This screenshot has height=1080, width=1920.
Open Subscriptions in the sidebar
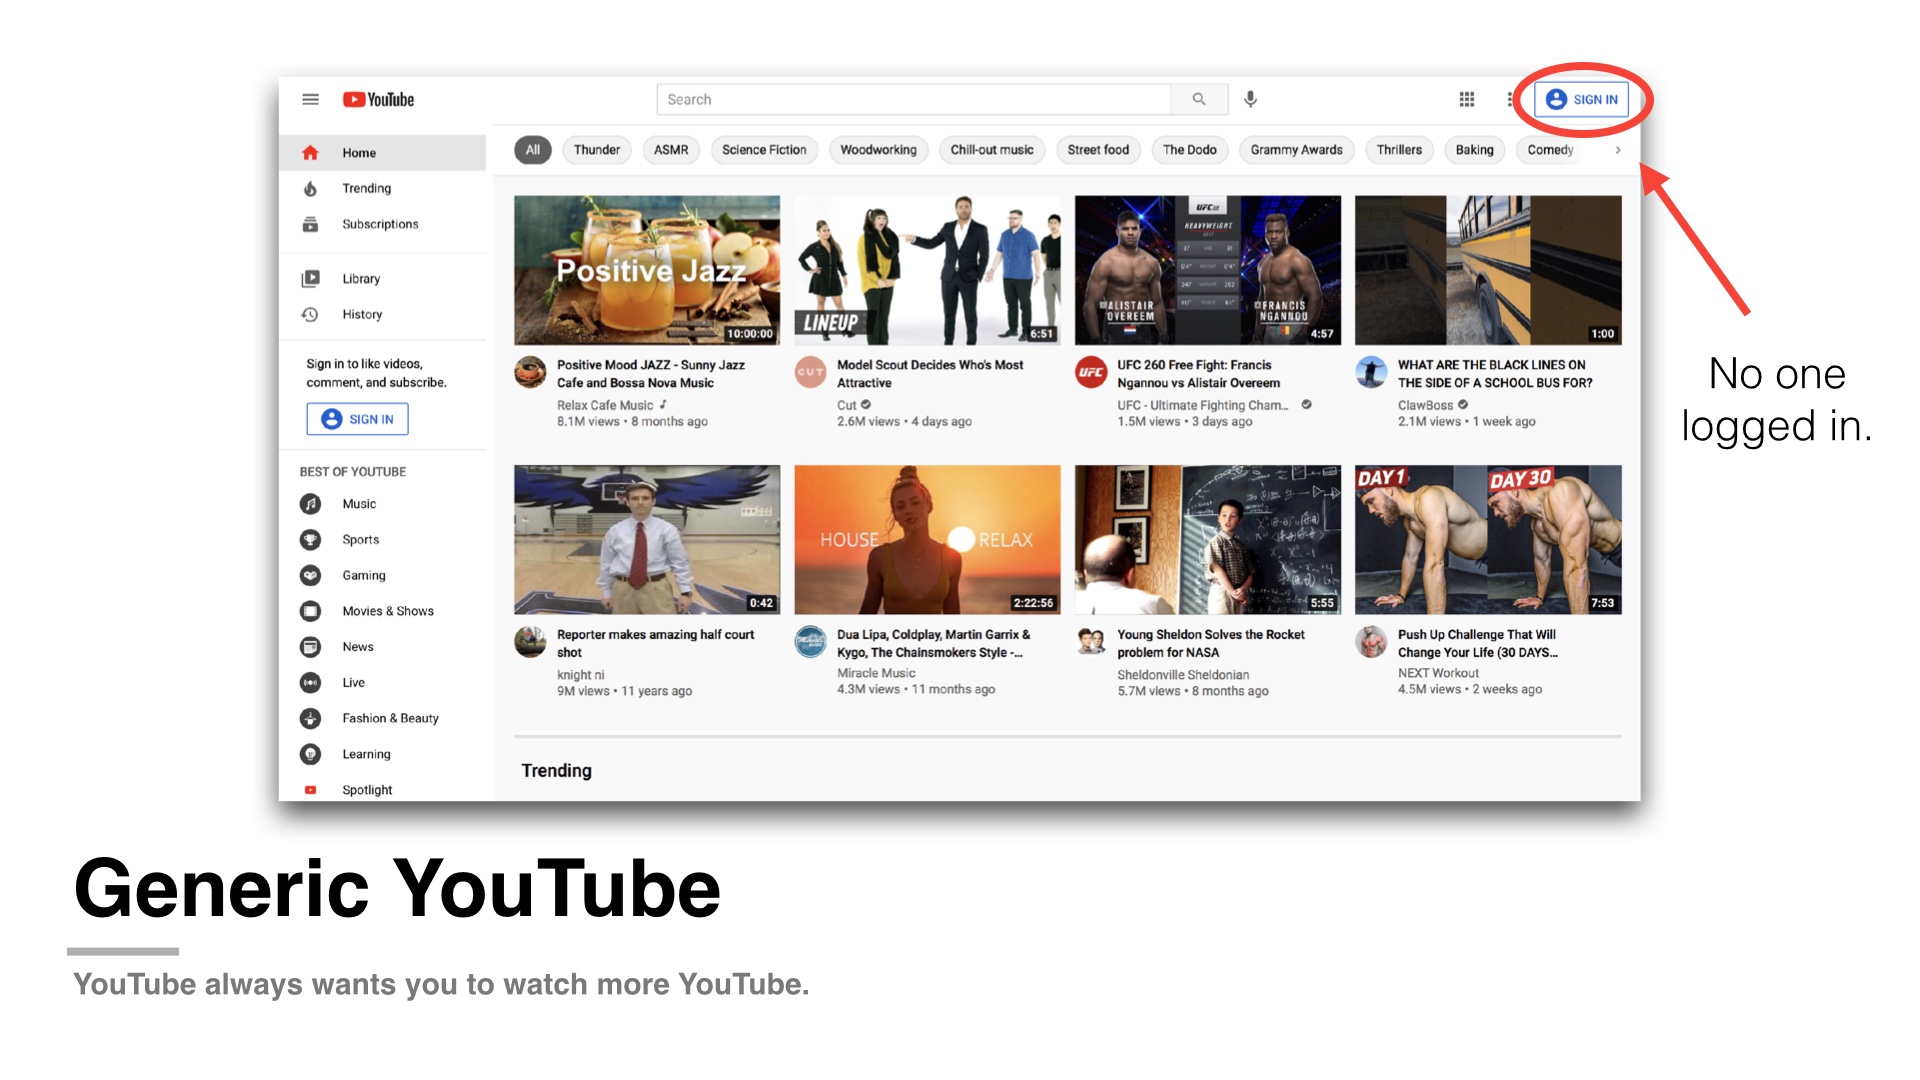coord(383,224)
